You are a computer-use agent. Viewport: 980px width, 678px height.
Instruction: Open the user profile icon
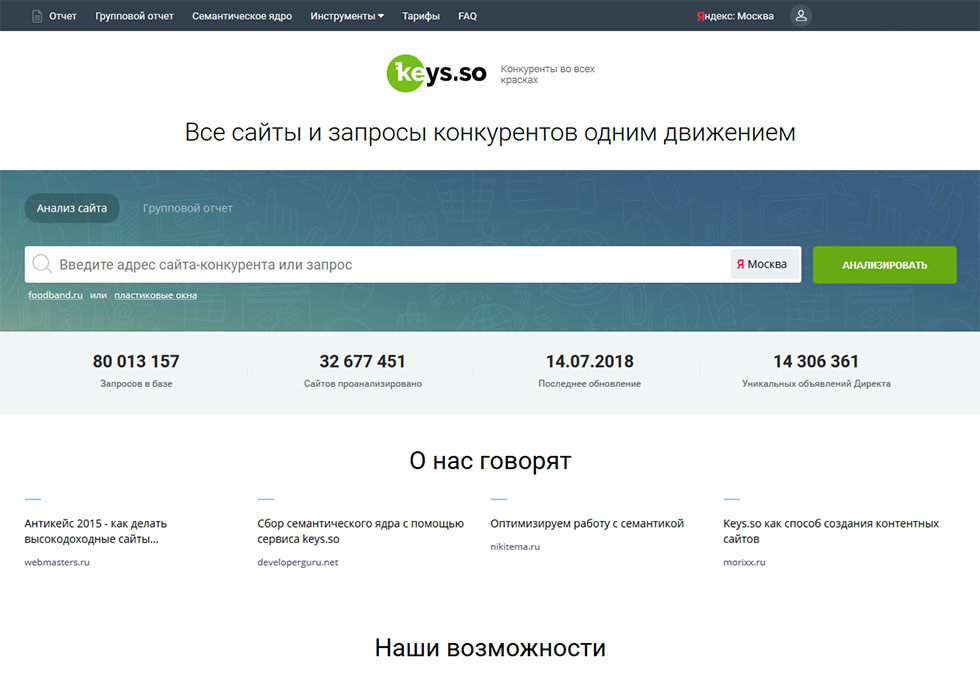click(x=800, y=16)
